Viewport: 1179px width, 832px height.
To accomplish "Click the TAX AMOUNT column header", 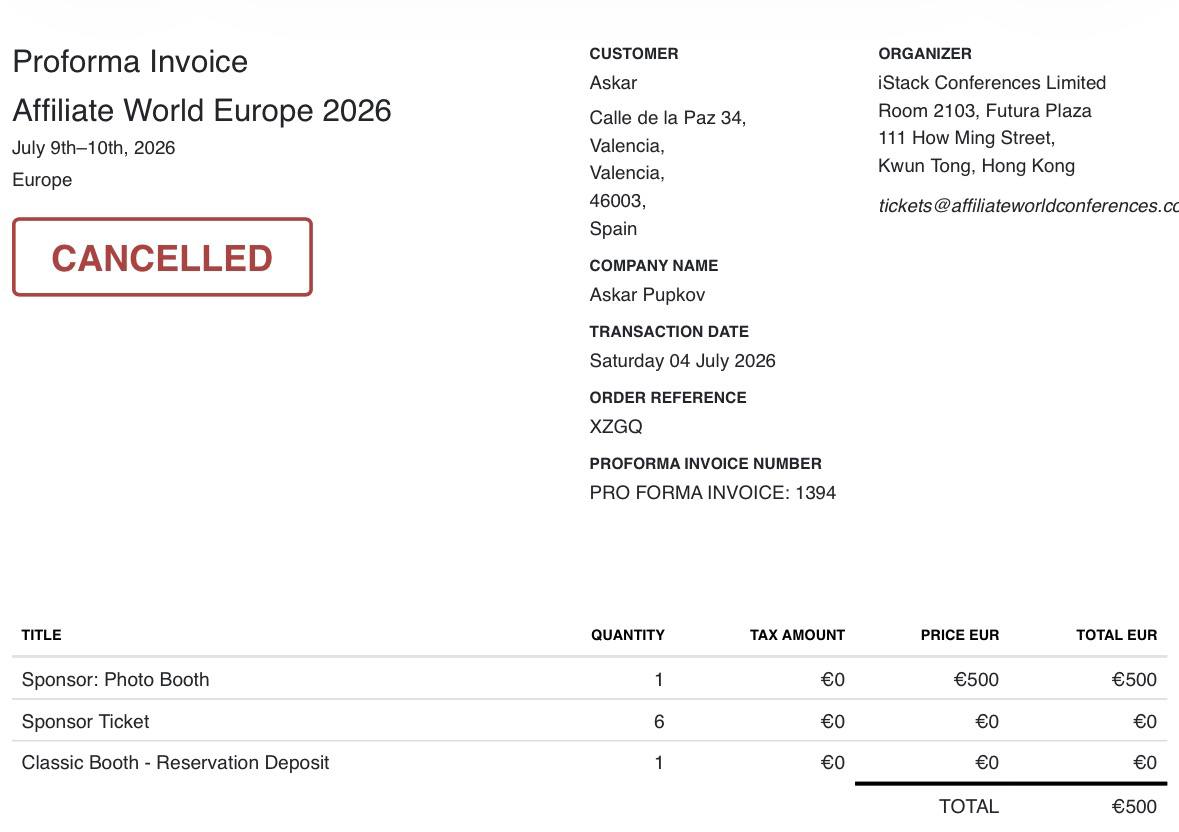I will point(797,635).
